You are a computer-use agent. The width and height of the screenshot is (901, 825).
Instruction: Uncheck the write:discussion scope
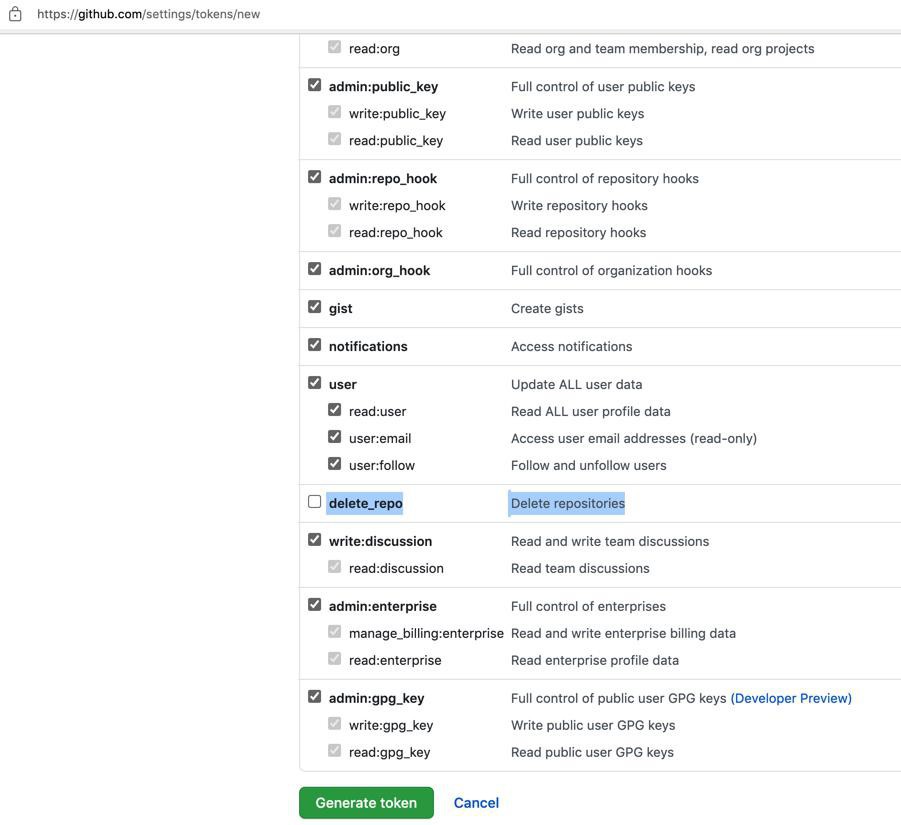(x=314, y=539)
